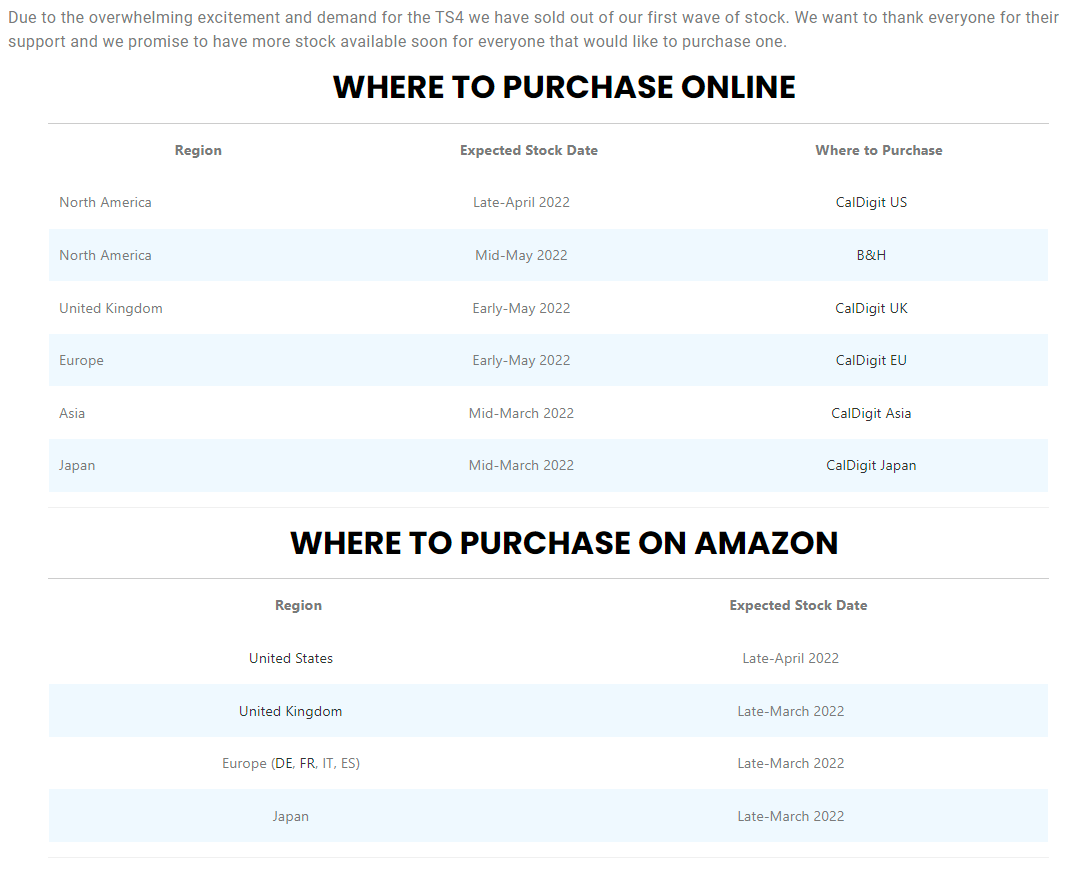Click North America region in CalDigit US row
This screenshot has width=1080, height=872.
105,203
